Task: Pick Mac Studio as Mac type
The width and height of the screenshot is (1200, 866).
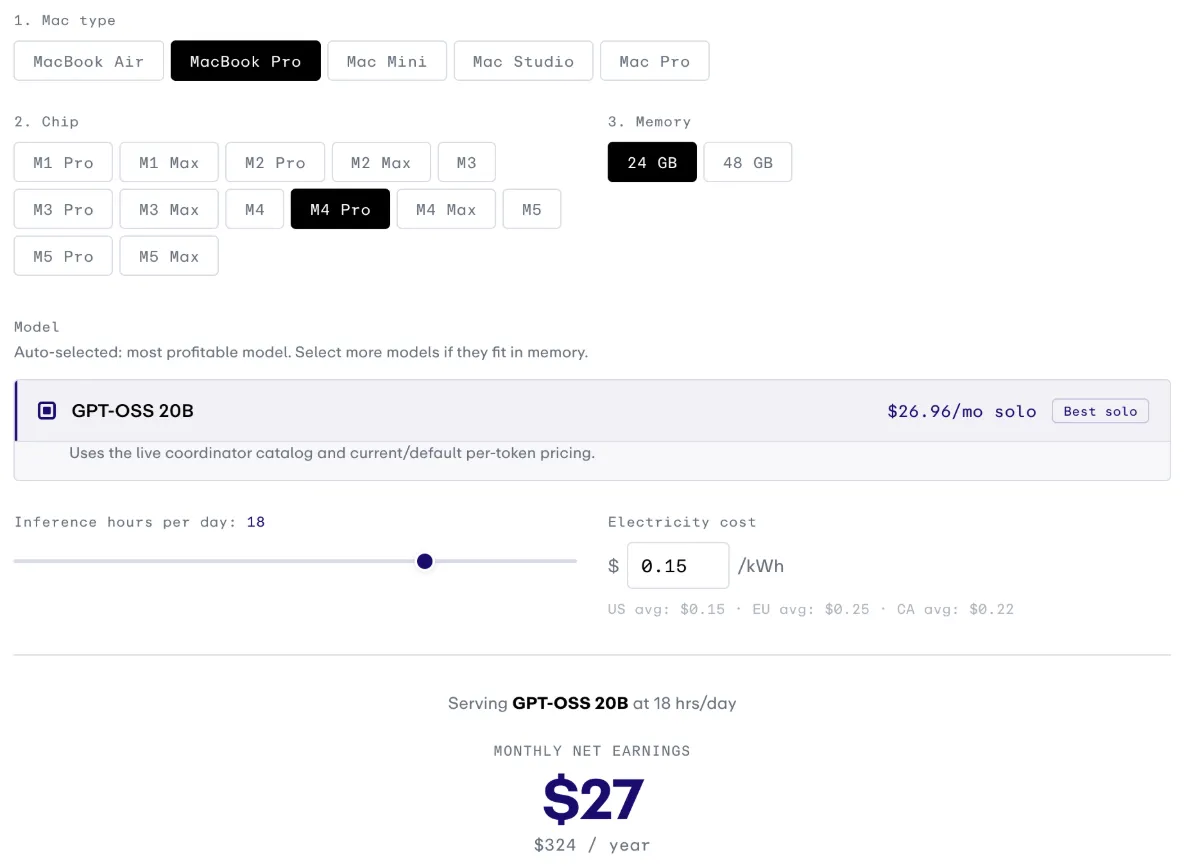Action: pos(524,61)
